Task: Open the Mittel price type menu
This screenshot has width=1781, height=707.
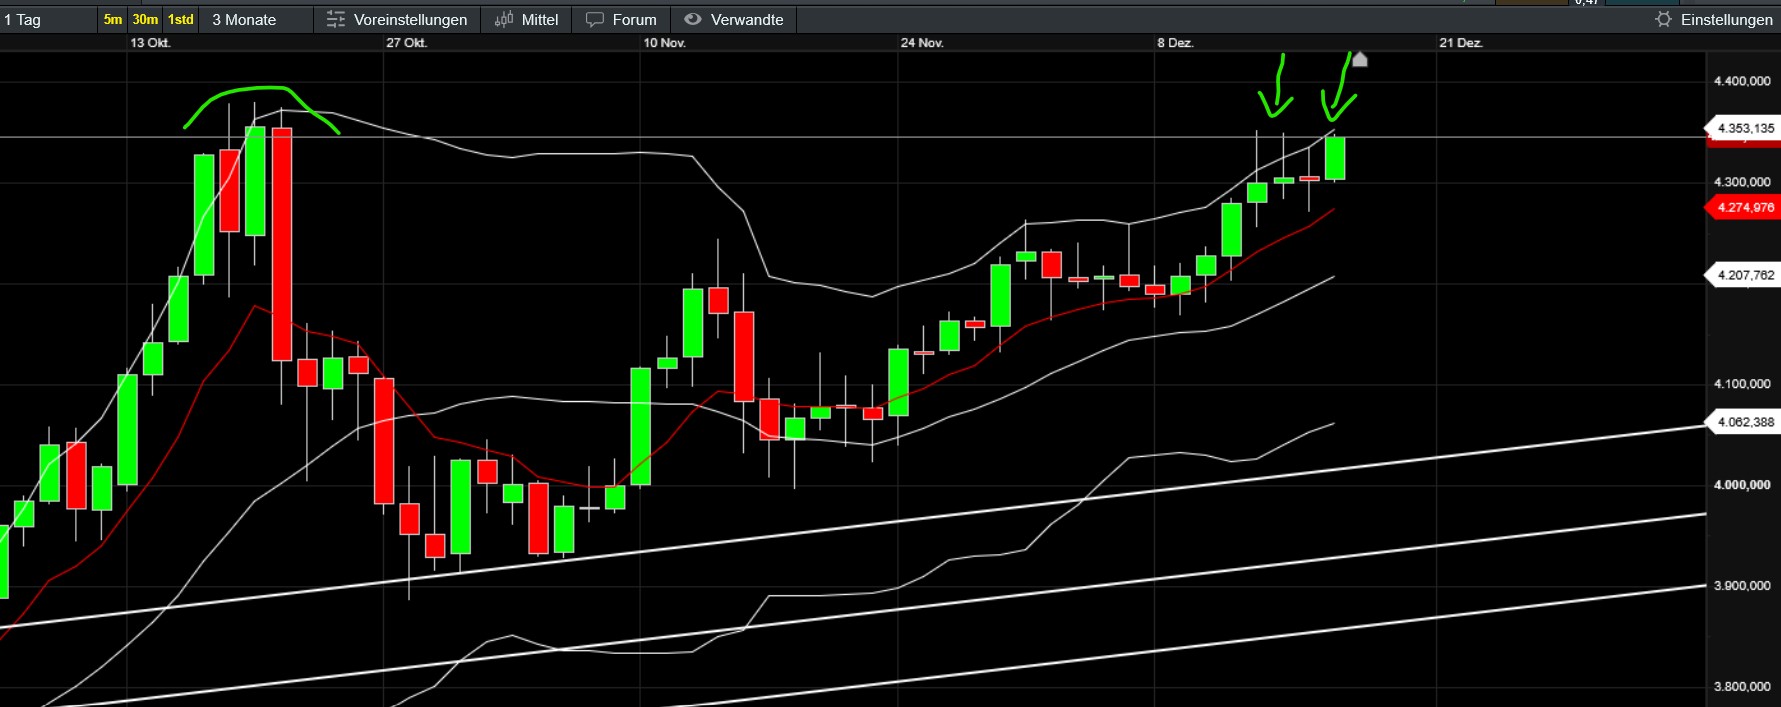Action: [x=526, y=19]
